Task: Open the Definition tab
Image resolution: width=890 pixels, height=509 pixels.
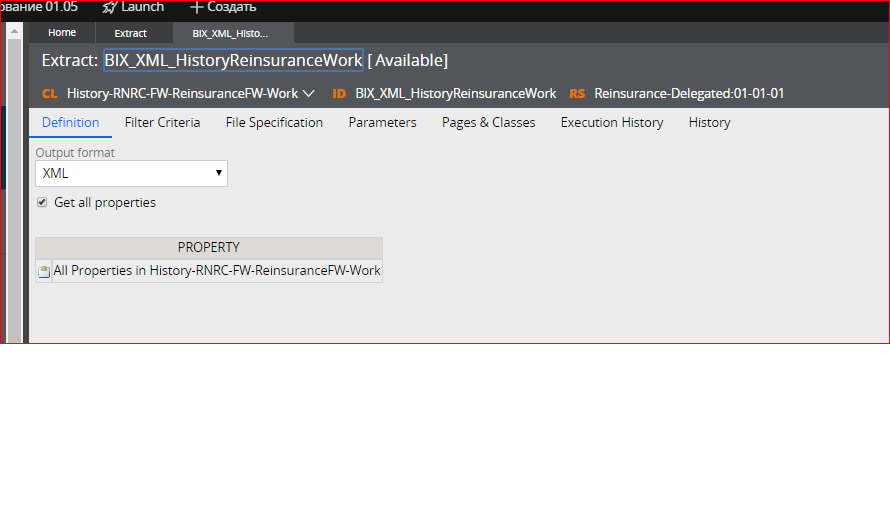Action: click(x=70, y=123)
